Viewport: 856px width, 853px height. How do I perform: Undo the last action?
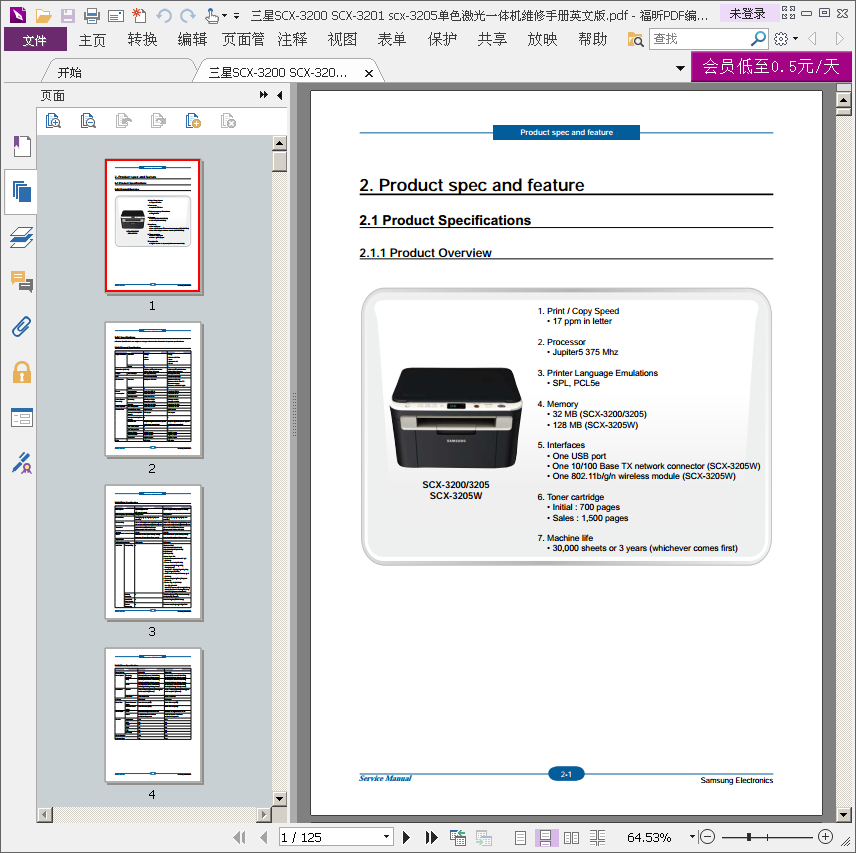(164, 15)
